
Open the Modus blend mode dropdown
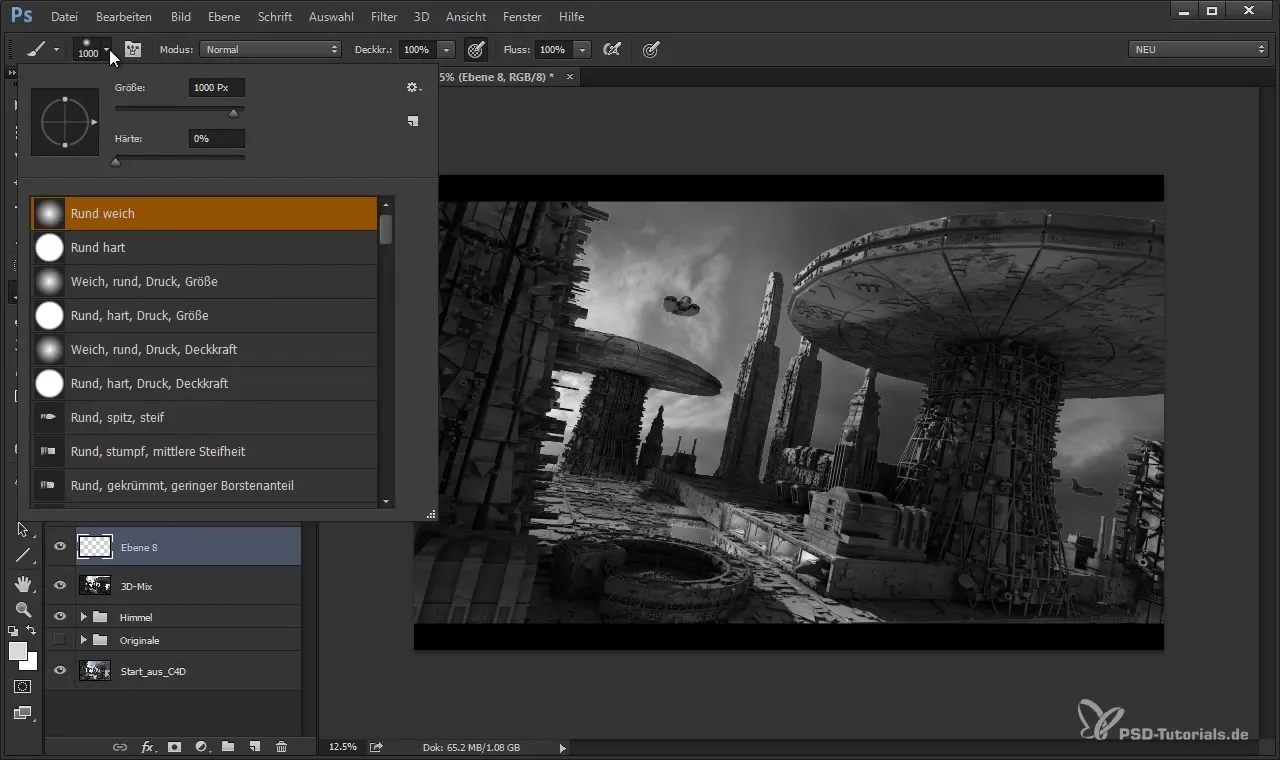pos(271,49)
